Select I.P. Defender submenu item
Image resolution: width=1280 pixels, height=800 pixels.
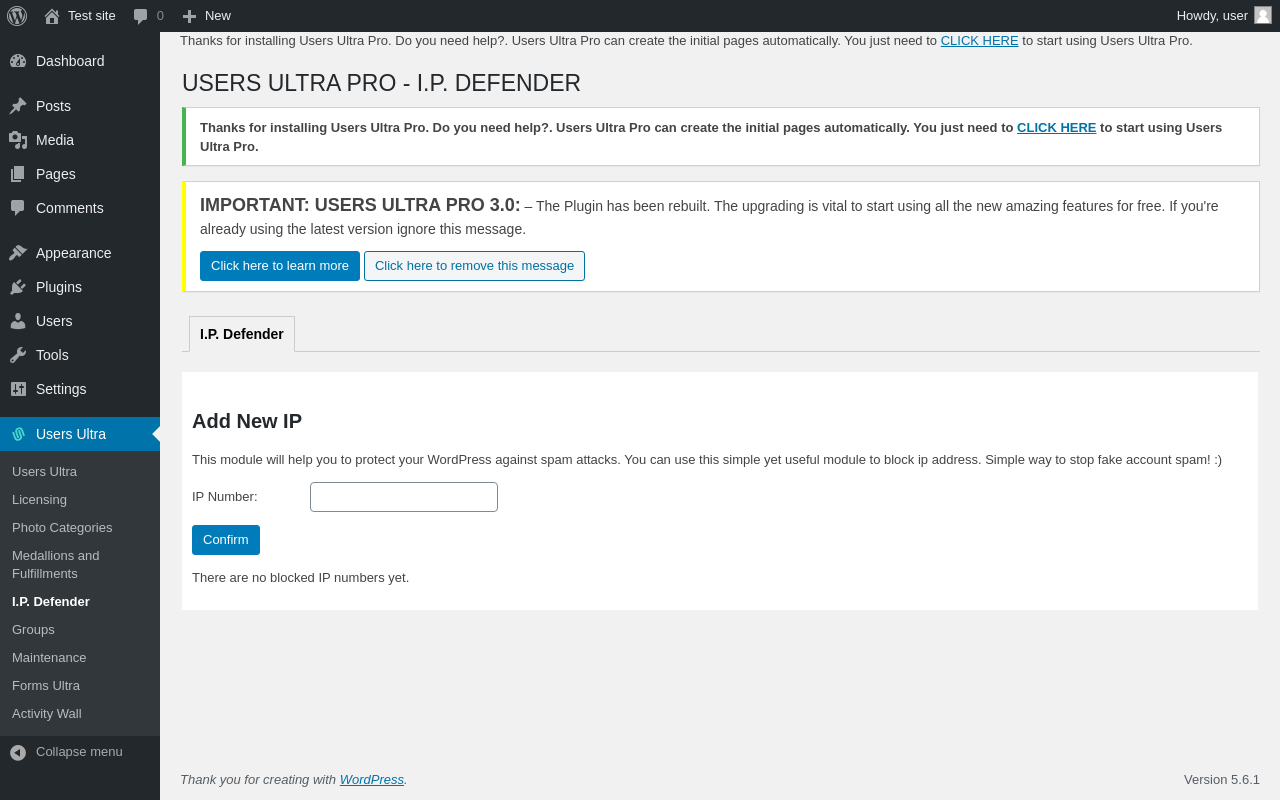click(80, 602)
